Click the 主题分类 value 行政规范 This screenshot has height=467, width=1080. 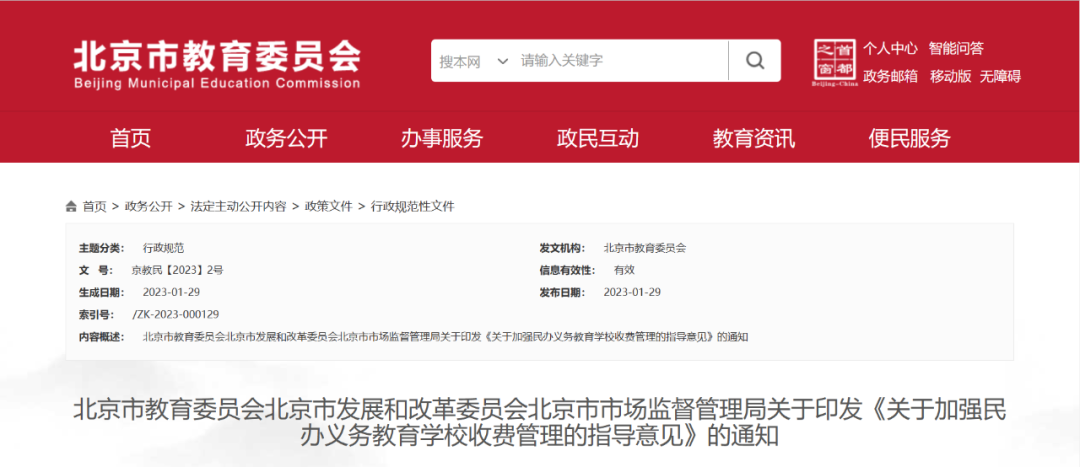pyautogui.click(x=163, y=249)
